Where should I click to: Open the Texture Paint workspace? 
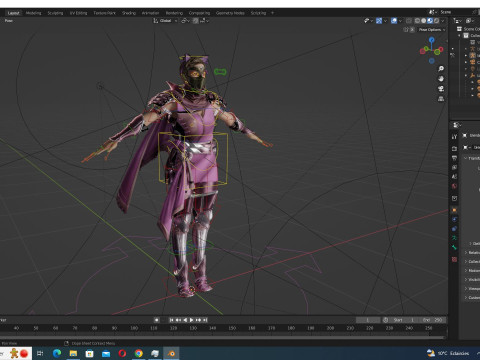pos(104,13)
